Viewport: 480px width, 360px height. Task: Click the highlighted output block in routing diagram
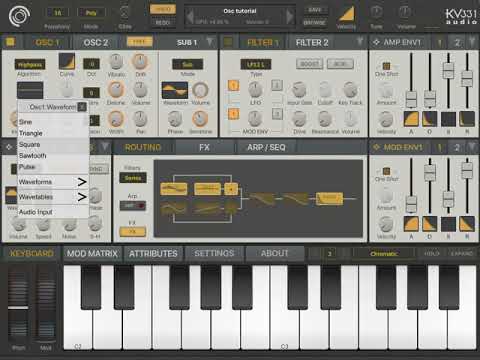(x=329, y=198)
